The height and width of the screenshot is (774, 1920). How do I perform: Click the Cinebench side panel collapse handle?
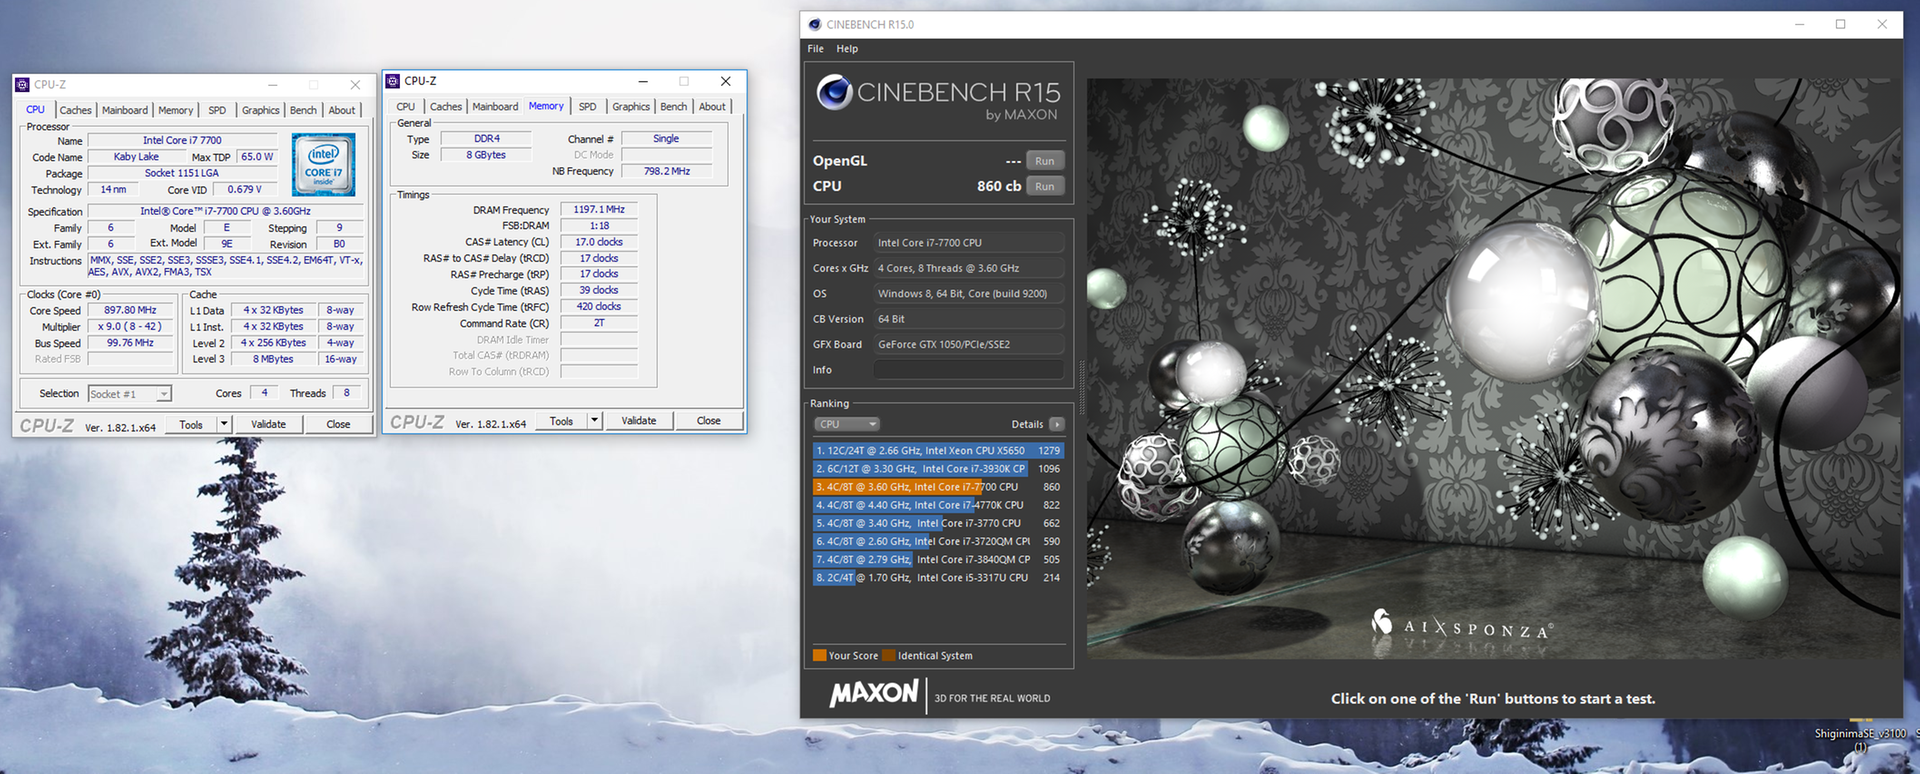tap(1081, 388)
